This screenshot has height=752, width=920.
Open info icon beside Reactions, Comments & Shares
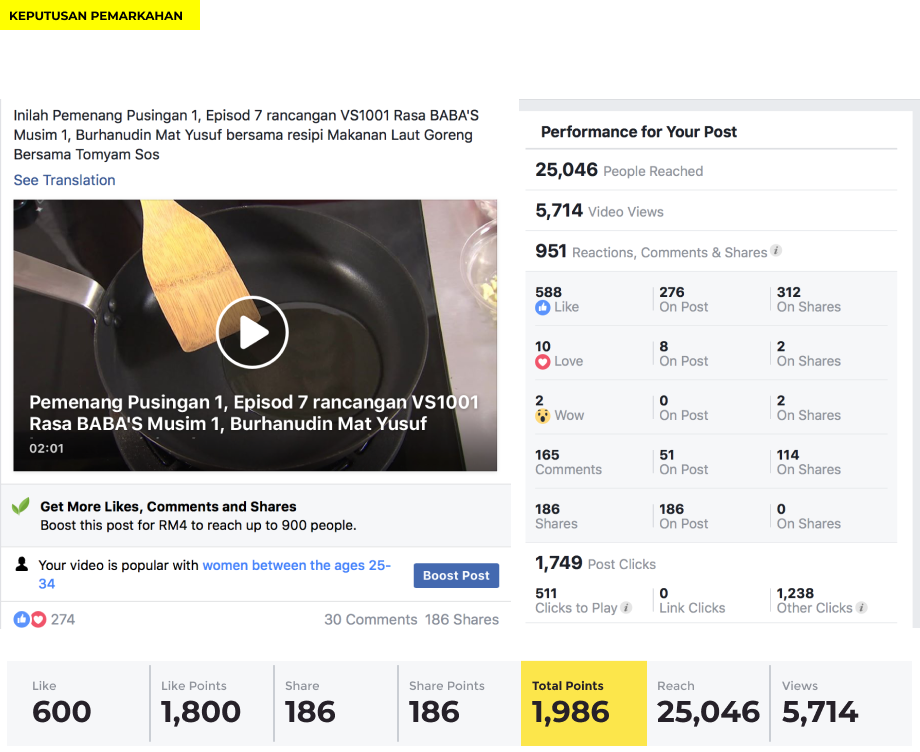[x=776, y=250]
